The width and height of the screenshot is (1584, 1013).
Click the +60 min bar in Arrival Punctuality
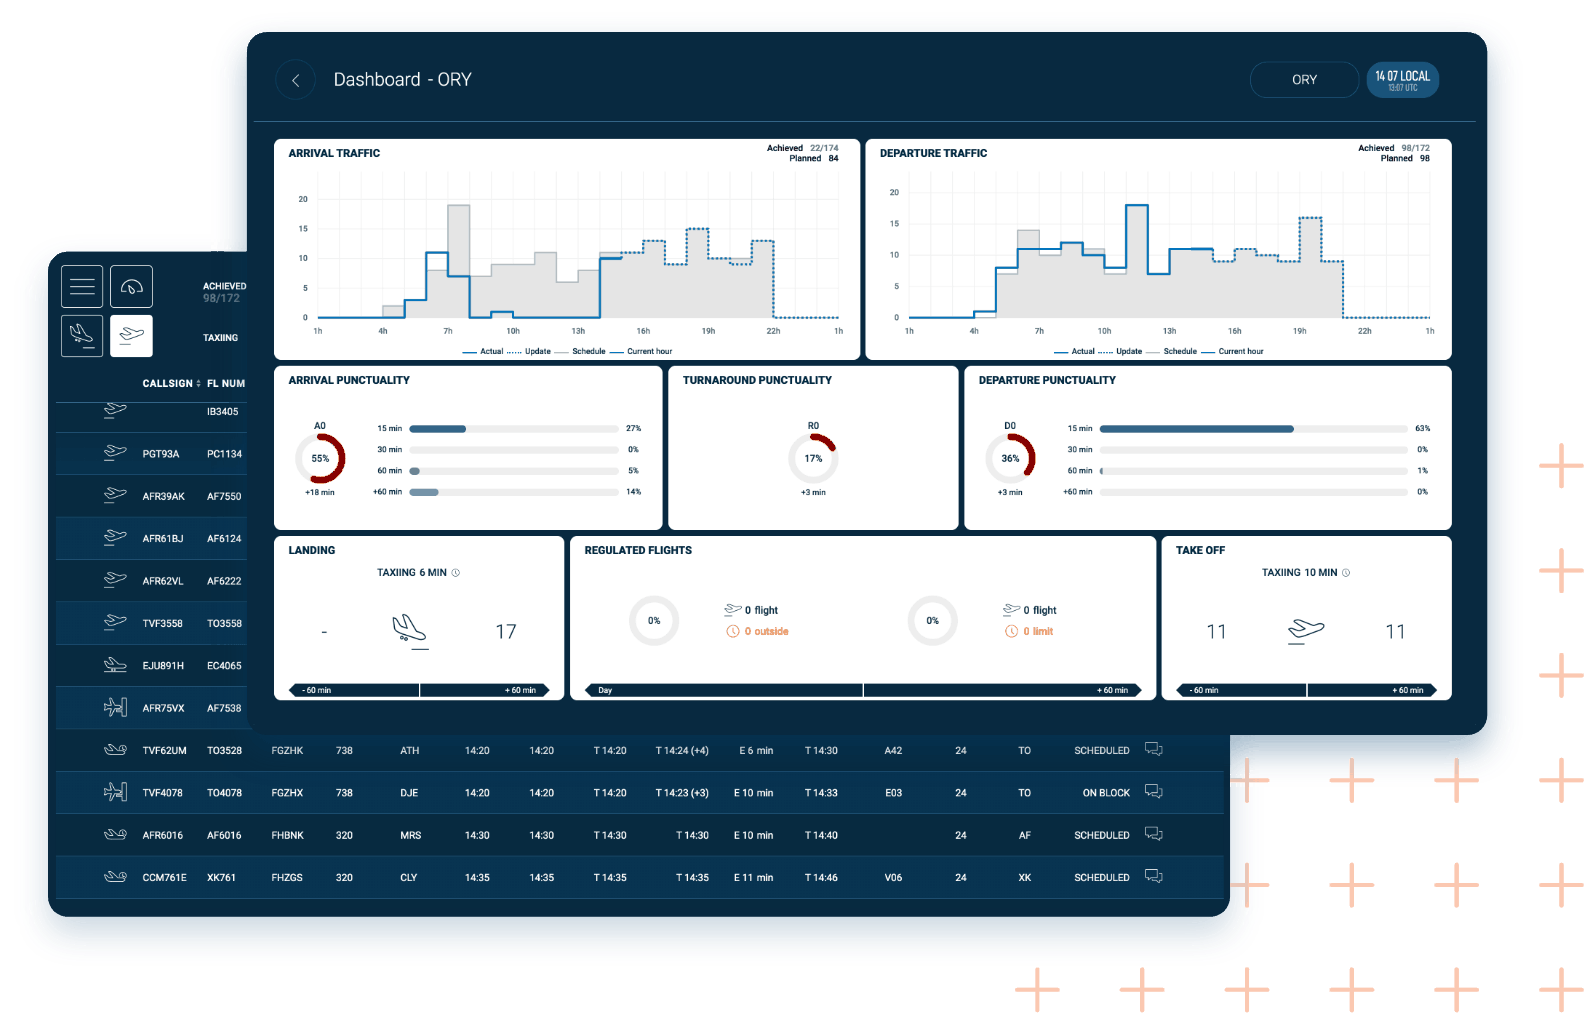coord(514,492)
